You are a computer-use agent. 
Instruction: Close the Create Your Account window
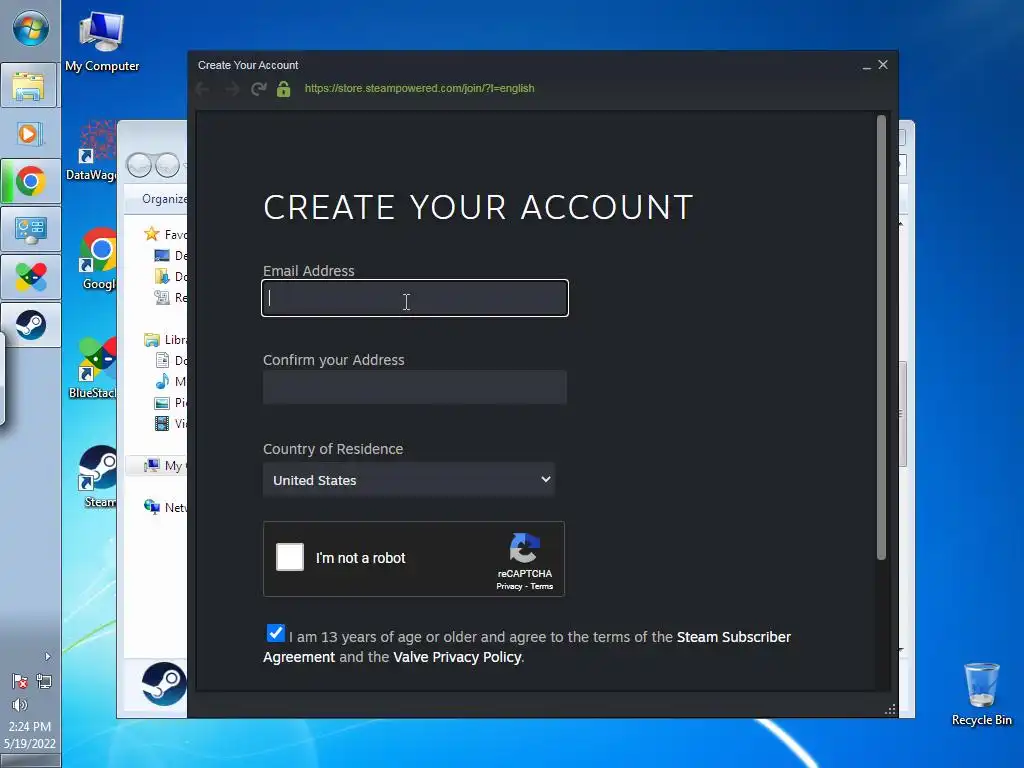(x=883, y=65)
